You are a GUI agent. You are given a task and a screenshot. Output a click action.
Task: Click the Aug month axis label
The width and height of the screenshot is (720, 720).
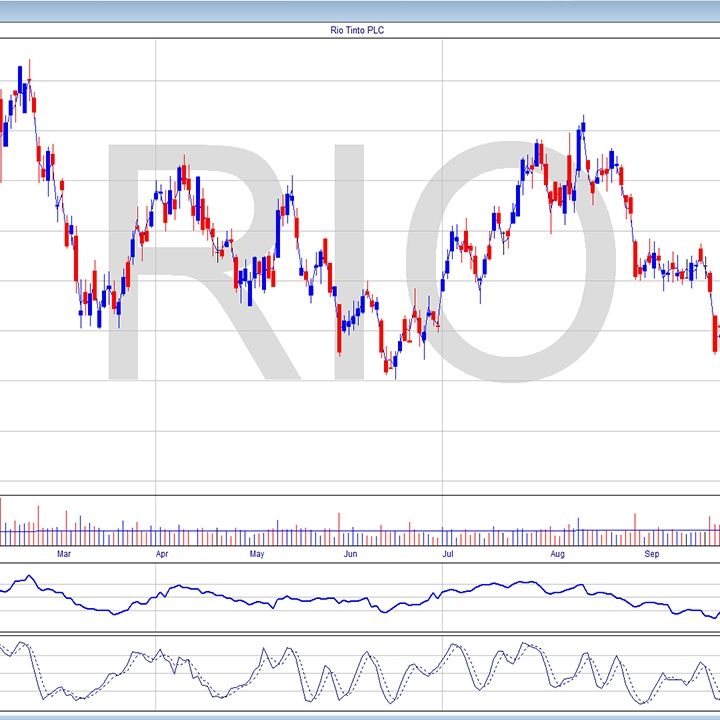[557, 553]
